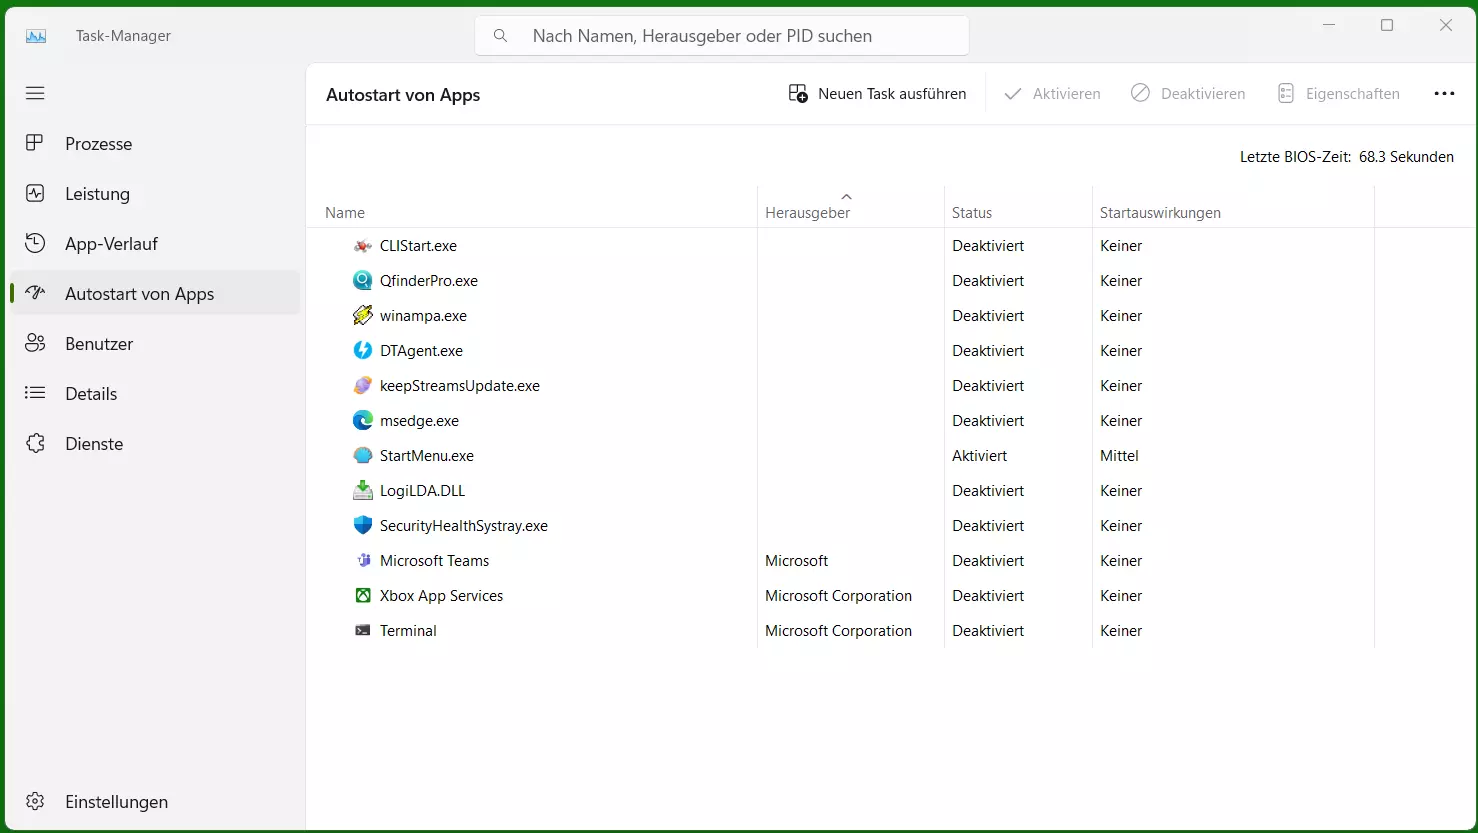Click the magnifier icon in search box
The height and width of the screenshot is (833, 1478).
[501, 36]
